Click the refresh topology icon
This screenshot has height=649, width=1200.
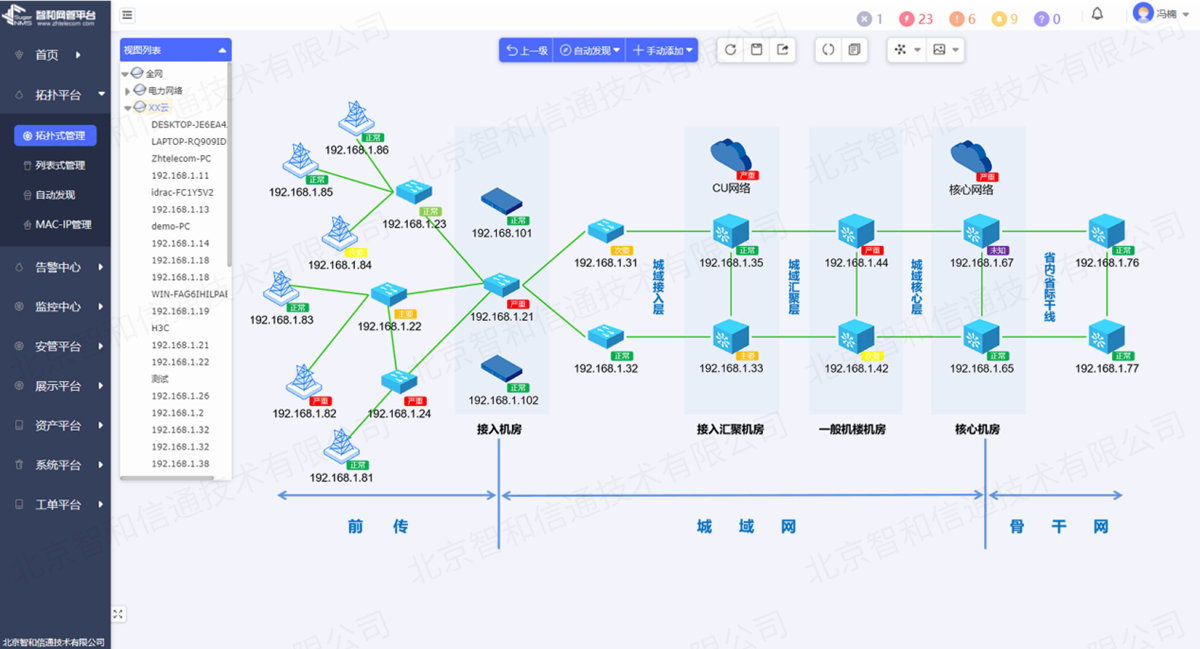click(x=731, y=50)
